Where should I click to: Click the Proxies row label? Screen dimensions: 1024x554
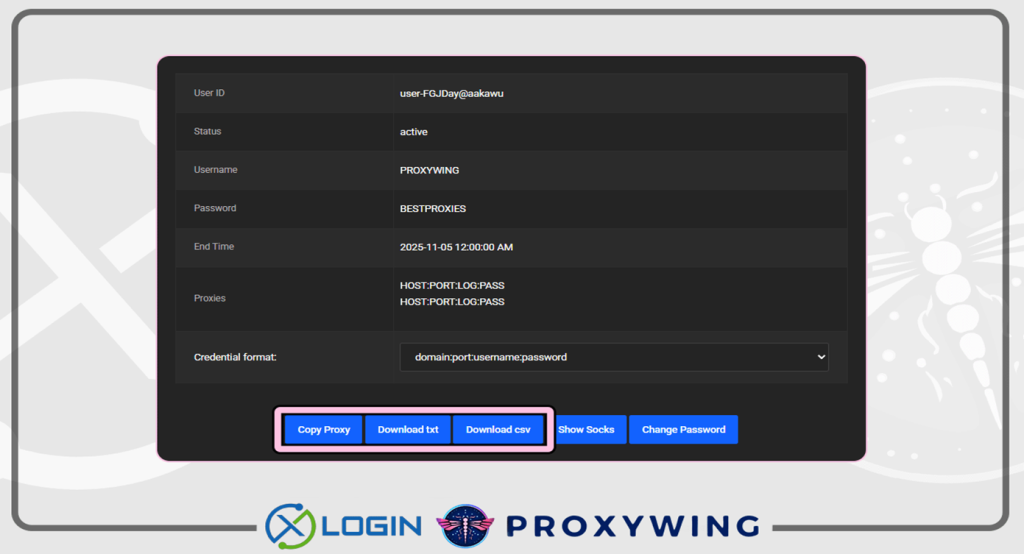(x=210, y=298)
